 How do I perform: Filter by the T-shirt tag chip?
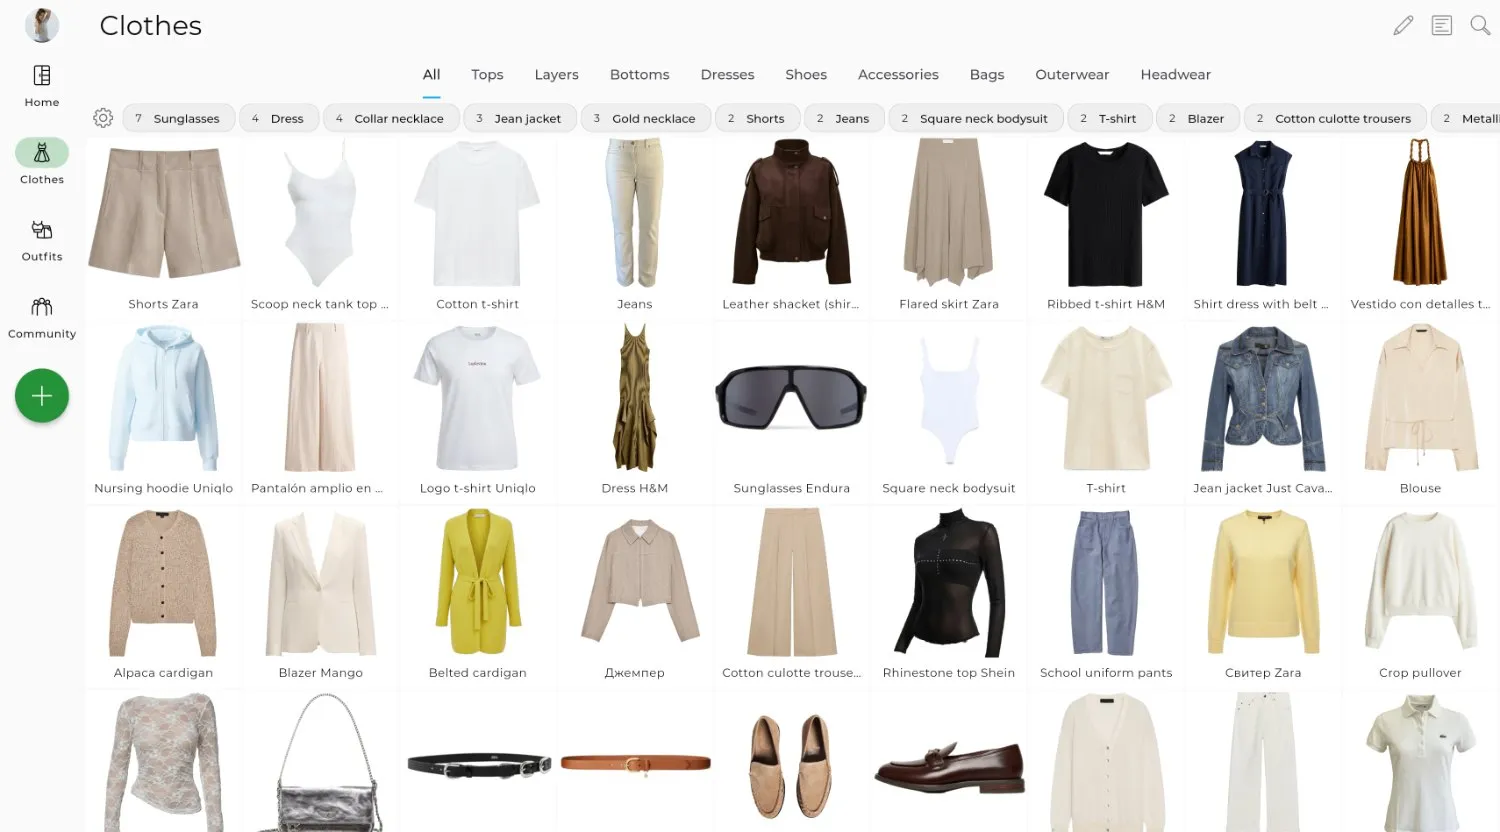coord(1110,118)
